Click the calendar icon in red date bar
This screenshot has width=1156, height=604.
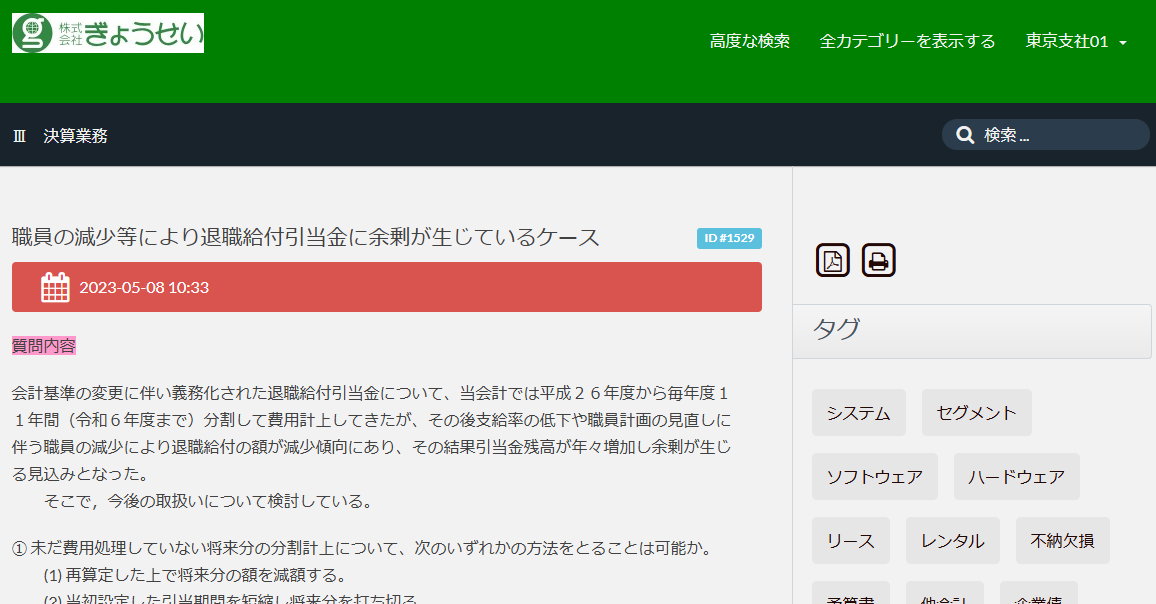(55, 288)
